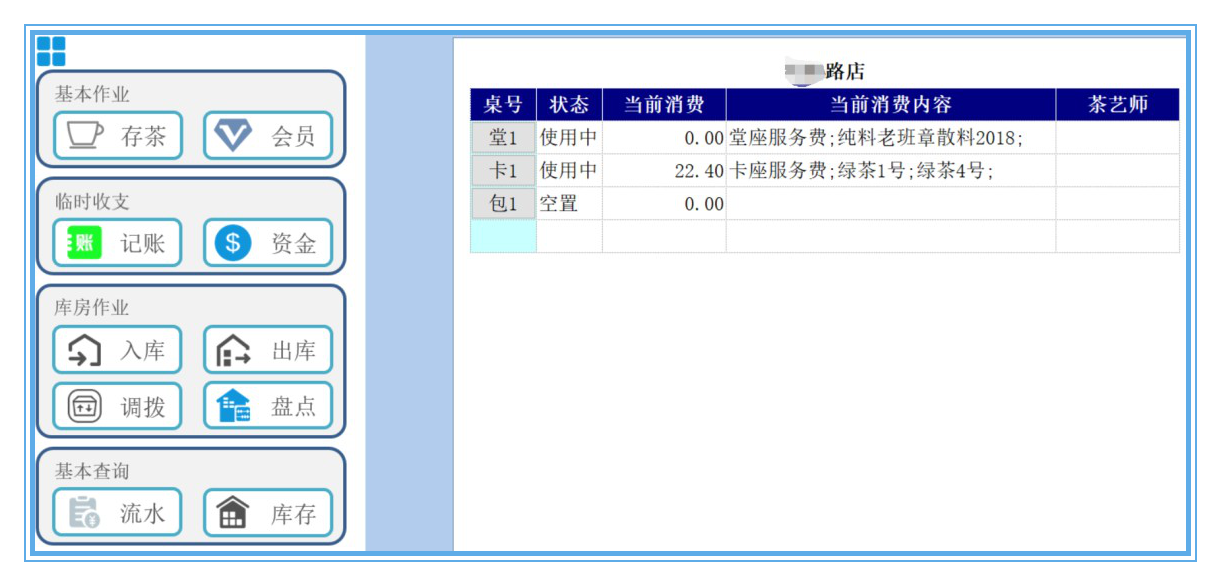
Task: Click 0.00 amount in 包1 row
Action: [x=664, y=204]
